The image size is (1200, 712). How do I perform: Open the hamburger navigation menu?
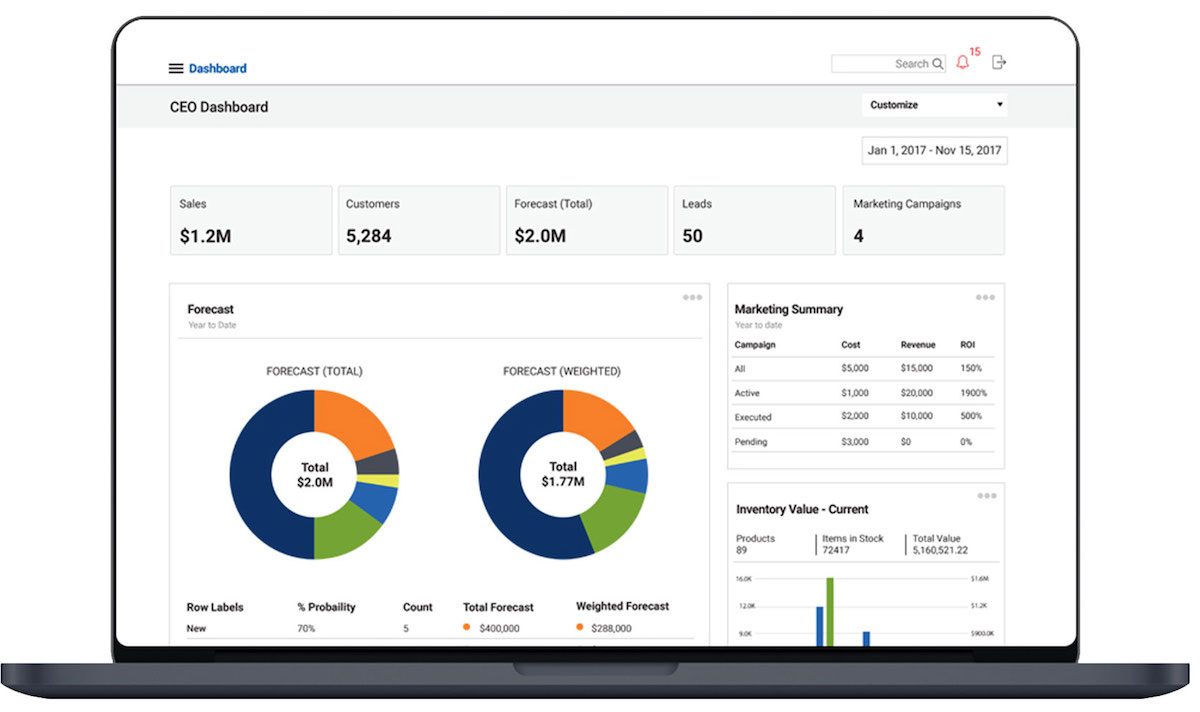pyautogui.click(x=175, y=67)
